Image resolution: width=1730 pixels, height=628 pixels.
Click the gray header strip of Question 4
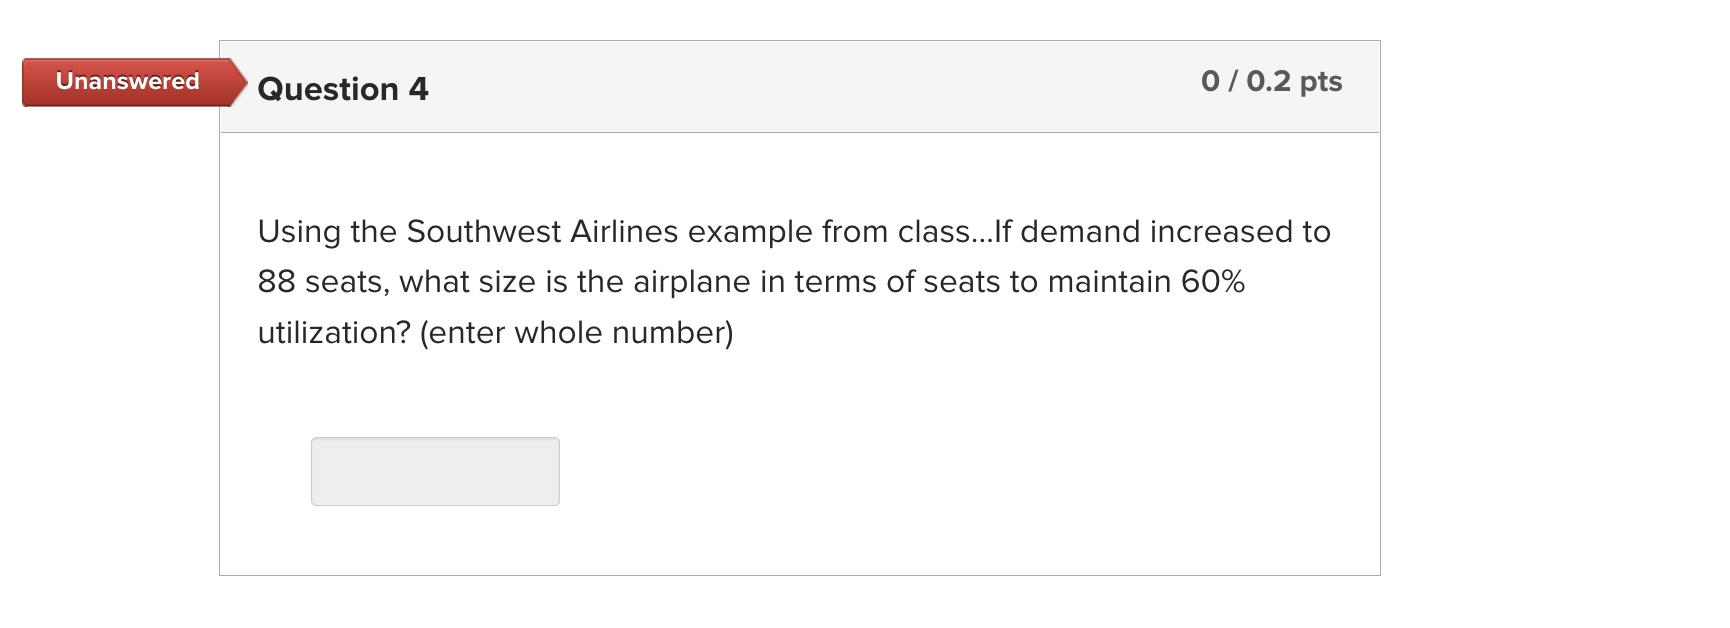[x=800, y=86]
